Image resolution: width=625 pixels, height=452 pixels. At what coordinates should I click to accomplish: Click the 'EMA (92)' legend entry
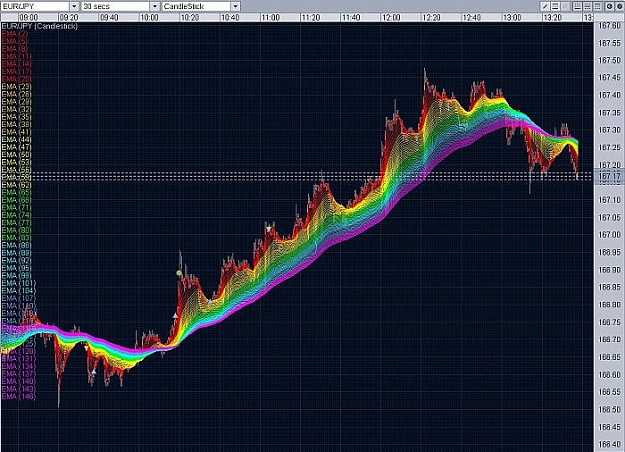click(16, 261)
